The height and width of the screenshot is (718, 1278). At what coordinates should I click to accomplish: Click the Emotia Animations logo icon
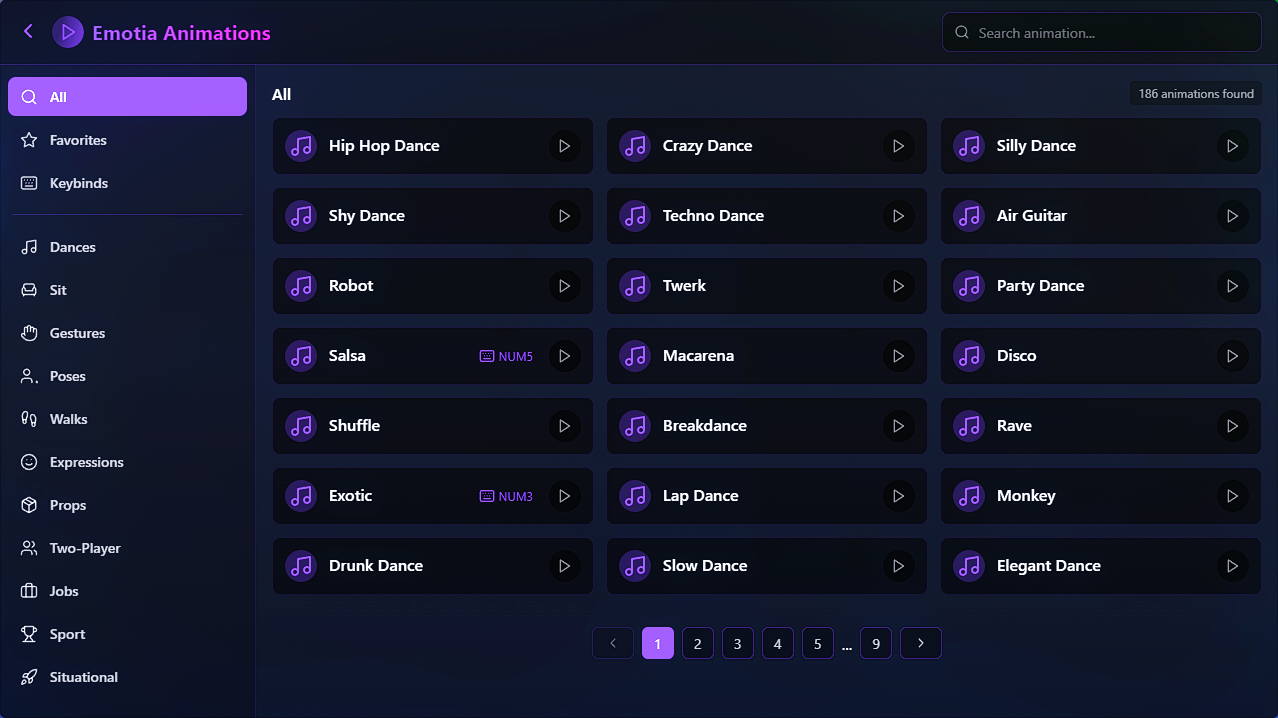[x=68, y=32]
